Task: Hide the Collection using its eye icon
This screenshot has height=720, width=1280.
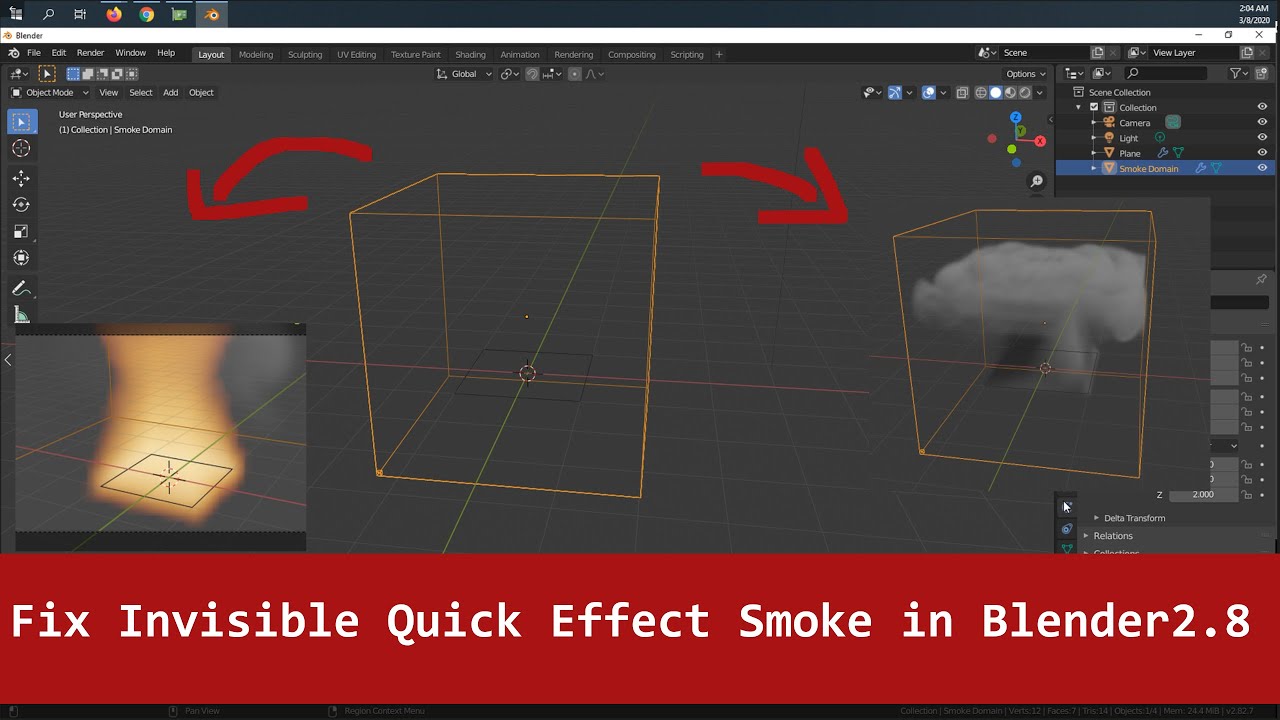Action: click(1262, 107)
